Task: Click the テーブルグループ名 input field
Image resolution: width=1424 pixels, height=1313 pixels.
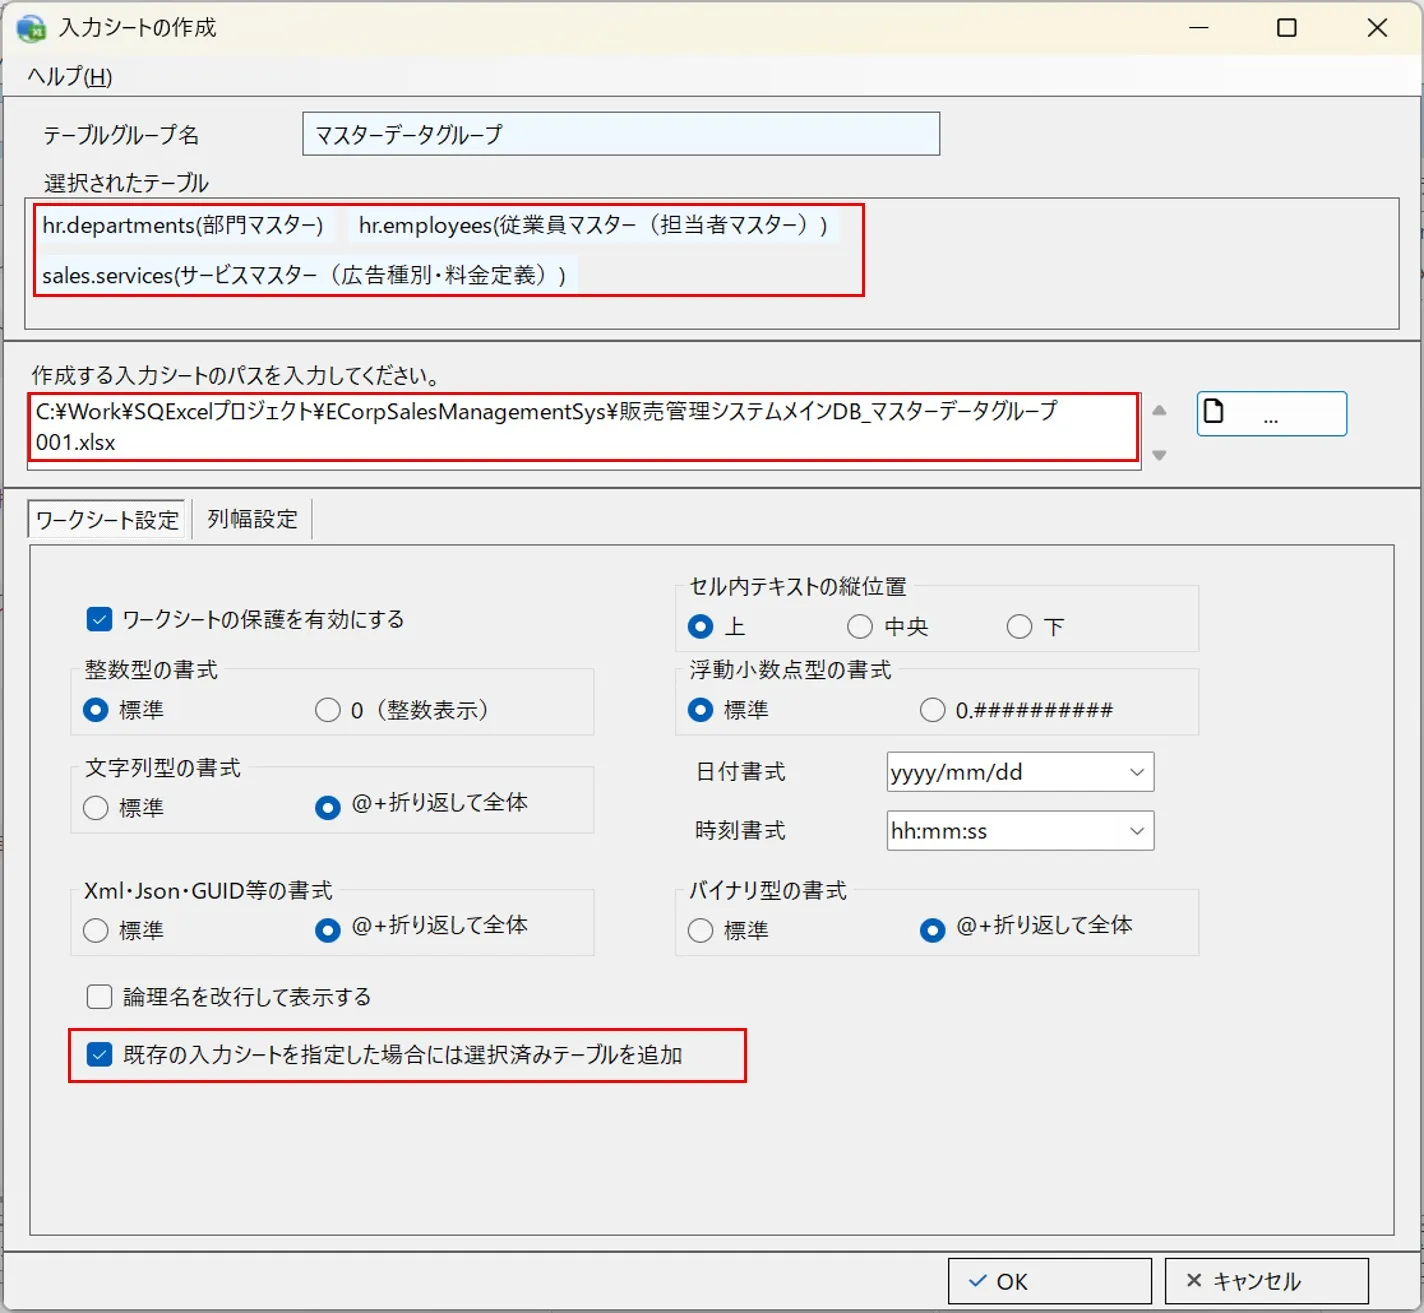Action: point(621,134)
